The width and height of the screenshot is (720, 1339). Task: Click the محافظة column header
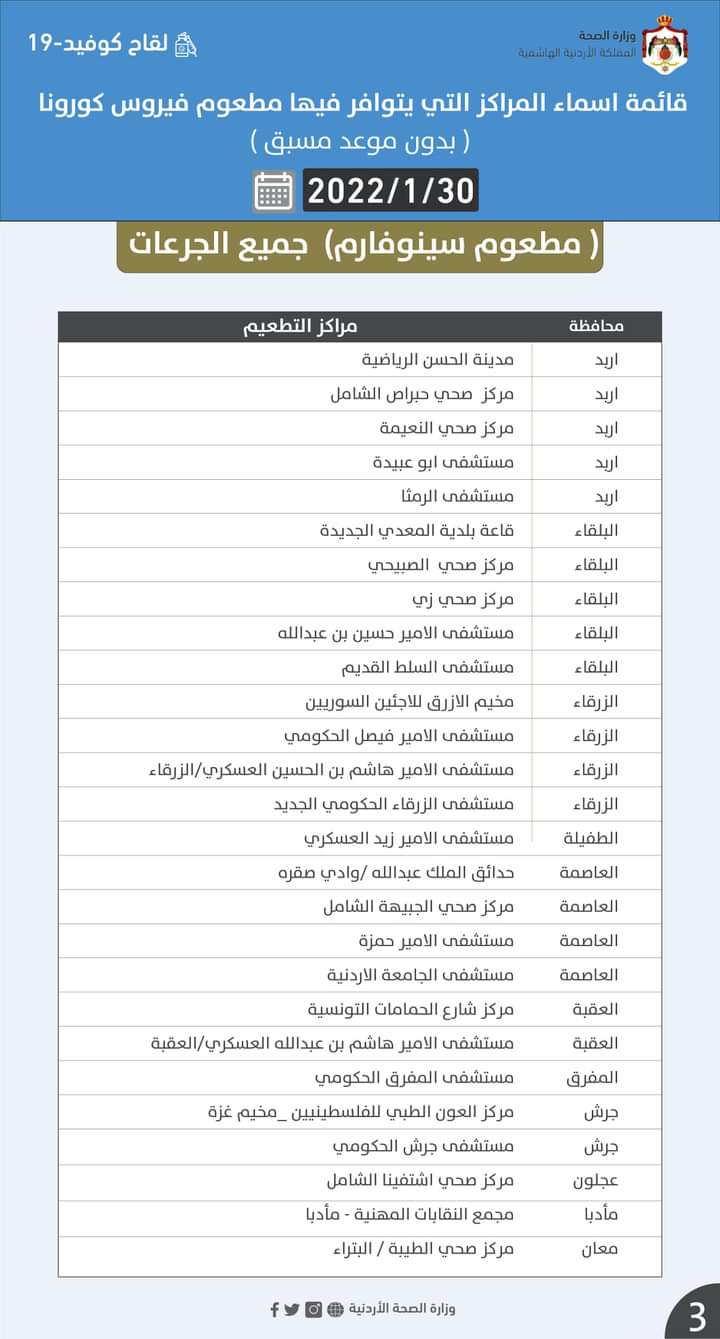[597, 327]
